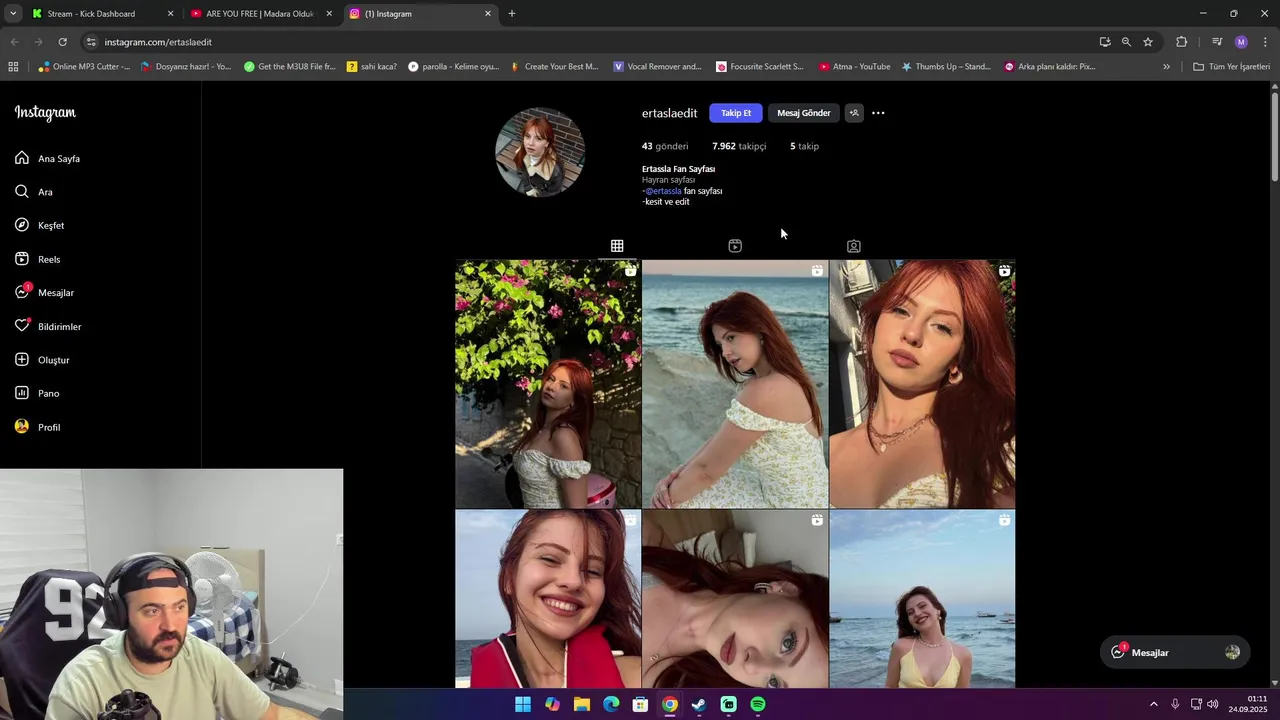
Task: Click the Instagram logo in sidebar
Action: [x=45, y=113]
